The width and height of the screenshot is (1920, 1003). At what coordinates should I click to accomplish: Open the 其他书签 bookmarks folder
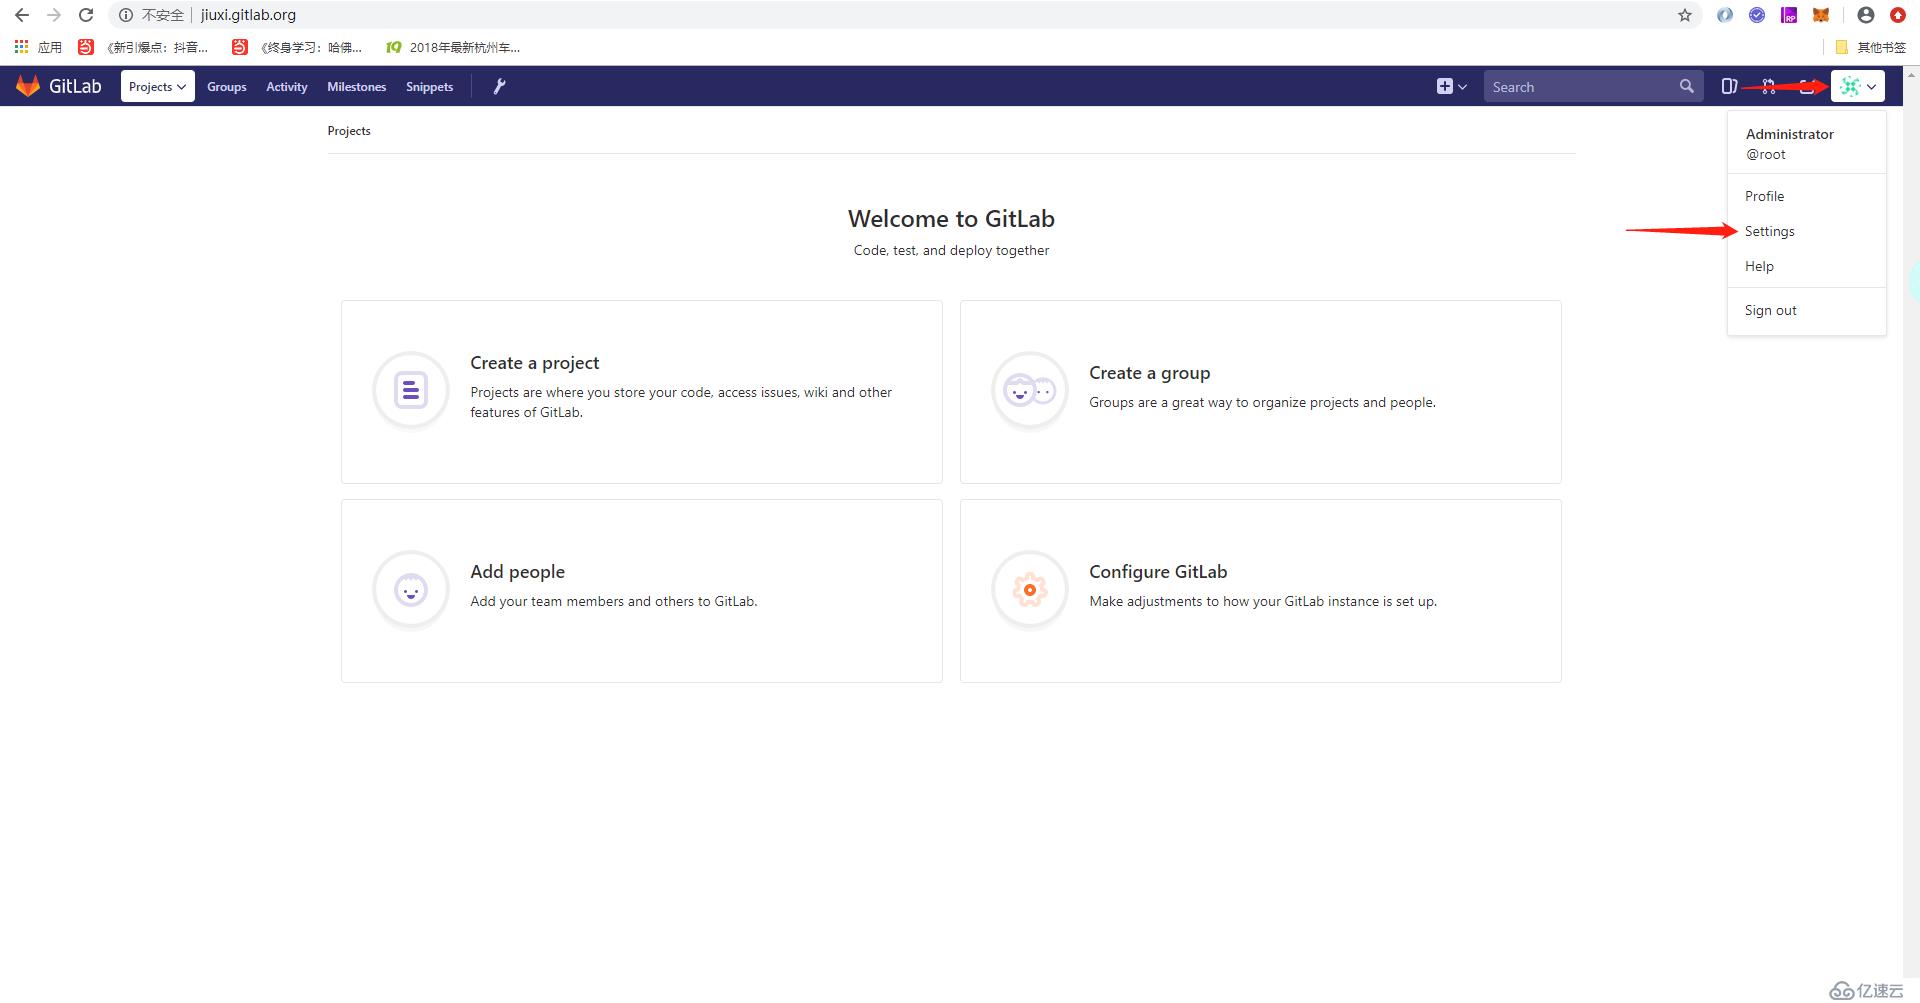point(1871,47)
